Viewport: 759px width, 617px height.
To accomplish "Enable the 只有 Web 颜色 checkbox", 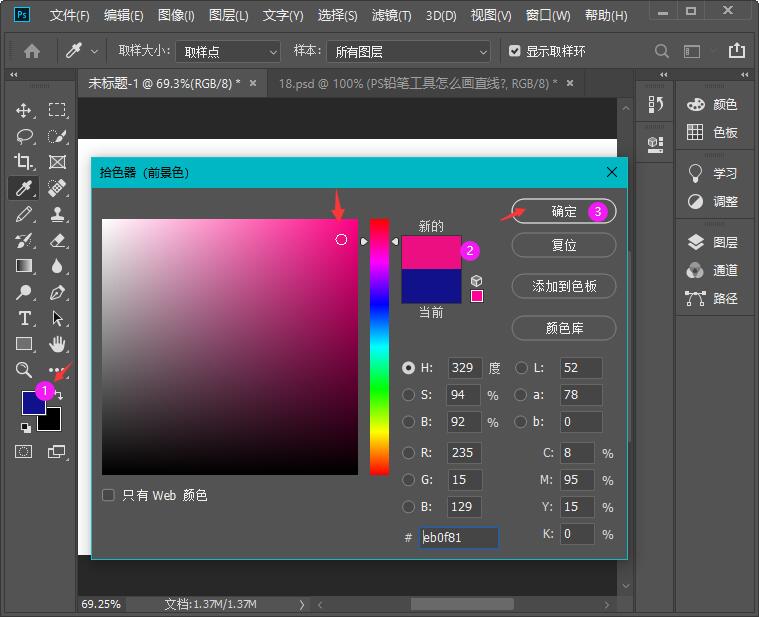I will point(108,495).
